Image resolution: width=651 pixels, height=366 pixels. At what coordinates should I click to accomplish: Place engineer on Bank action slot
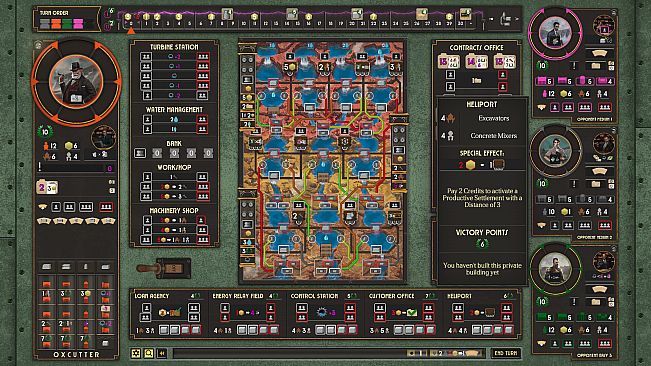pos(140,153)
